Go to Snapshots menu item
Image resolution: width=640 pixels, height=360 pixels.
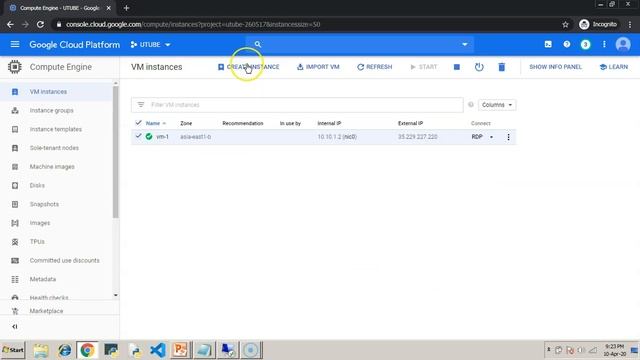point(44,204)
